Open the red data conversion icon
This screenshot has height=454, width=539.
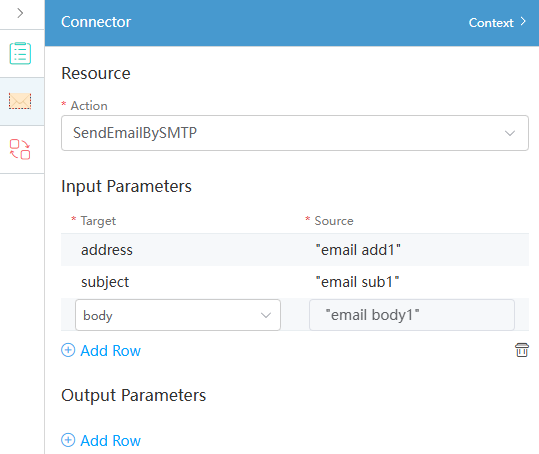tap(20, 149)
